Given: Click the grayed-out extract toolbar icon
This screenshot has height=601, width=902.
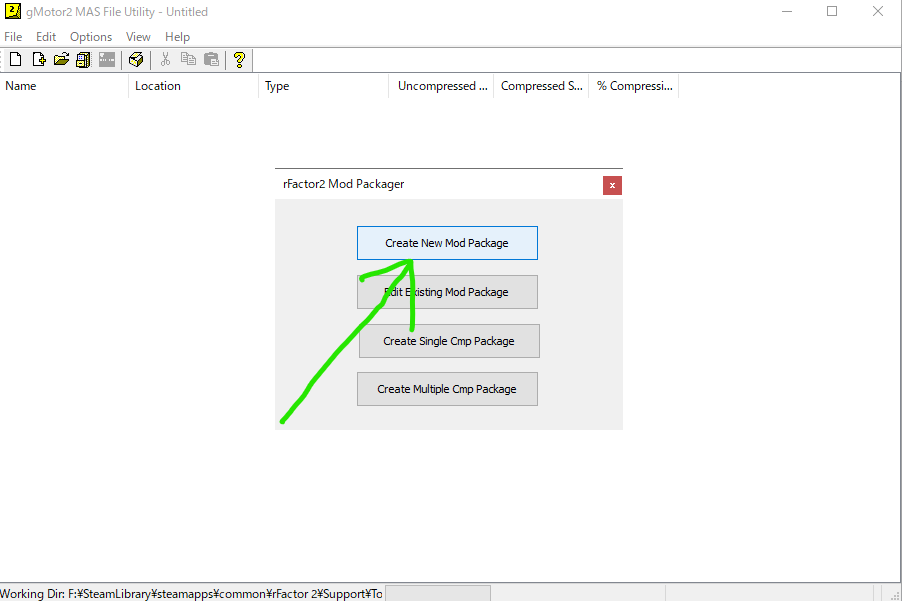Looking at the screenshot, I should click(106, 59).
